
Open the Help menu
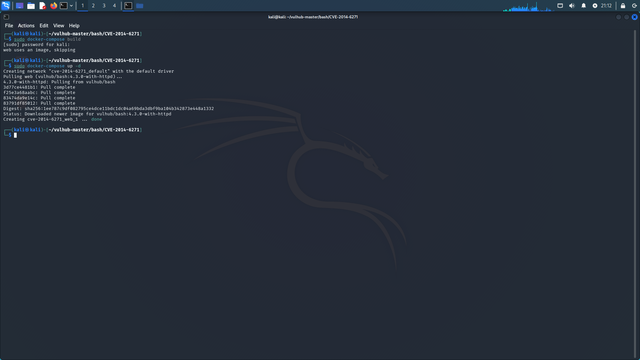pos(74,25)
